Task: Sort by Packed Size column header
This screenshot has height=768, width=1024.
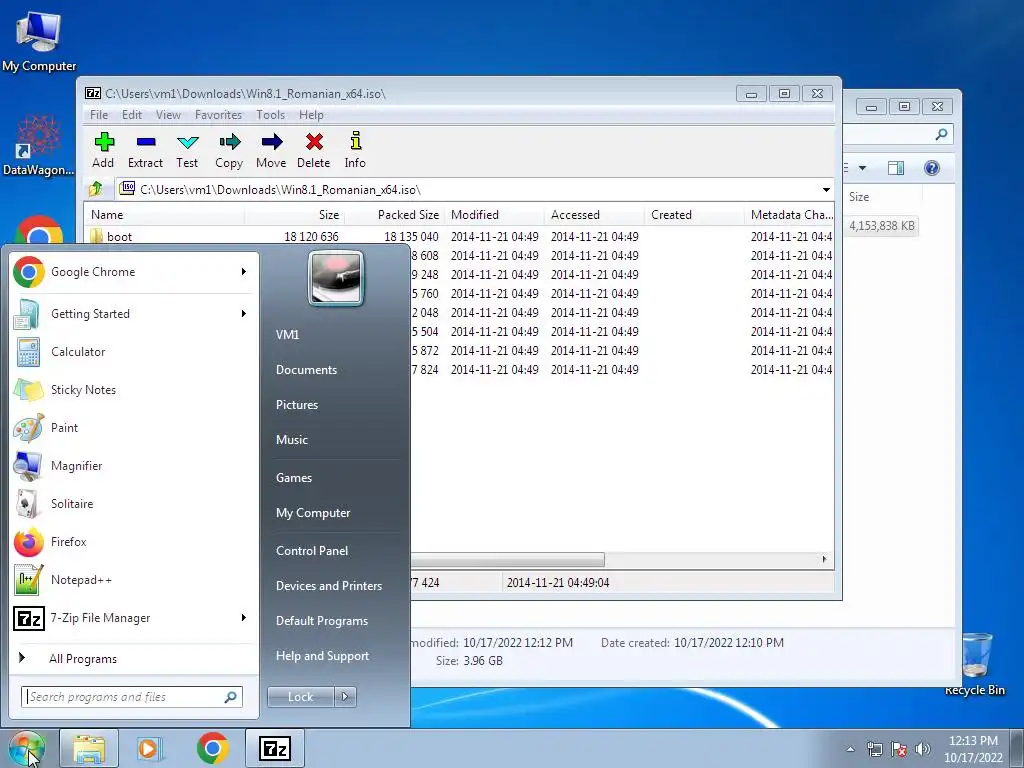Action: click(x=394, y=215)
